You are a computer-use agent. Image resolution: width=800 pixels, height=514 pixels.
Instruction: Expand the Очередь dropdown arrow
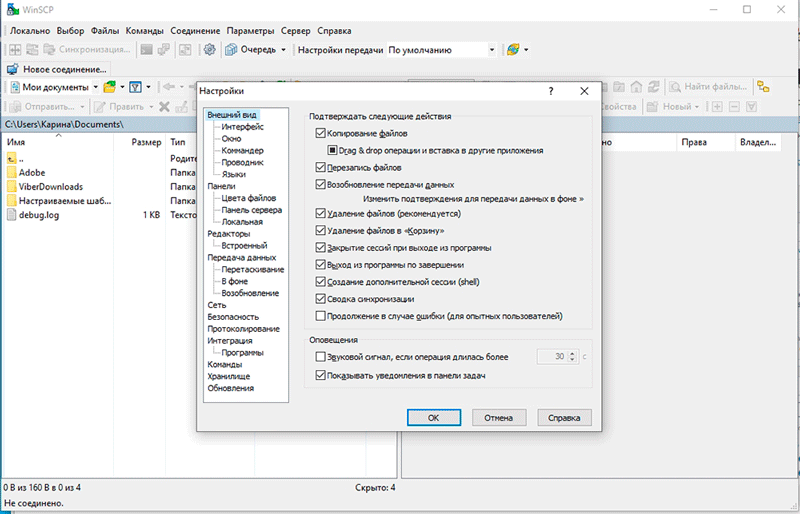(x=283, y=49)
